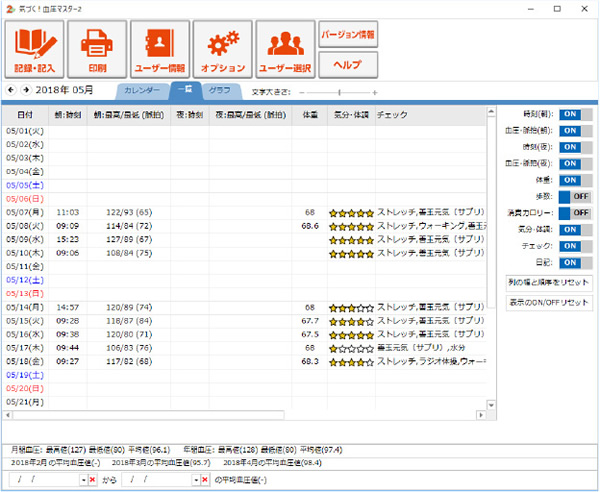Click the table's vertical scrollbar down arrow
600x492 pixels.
491,405
